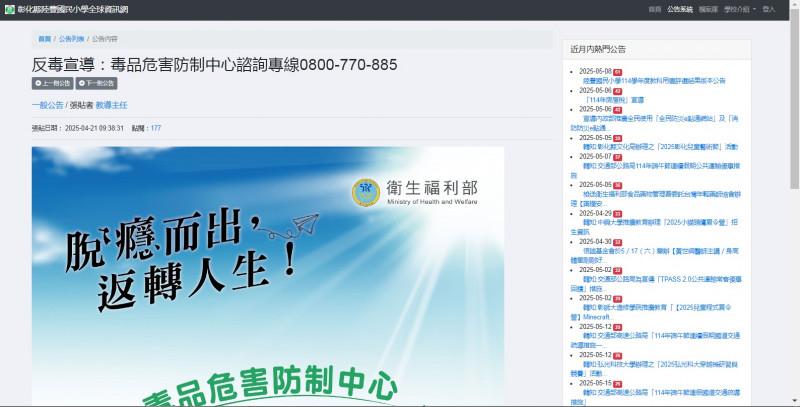Open the 全民防災e點通 announcement

click(x=655, y=123)
